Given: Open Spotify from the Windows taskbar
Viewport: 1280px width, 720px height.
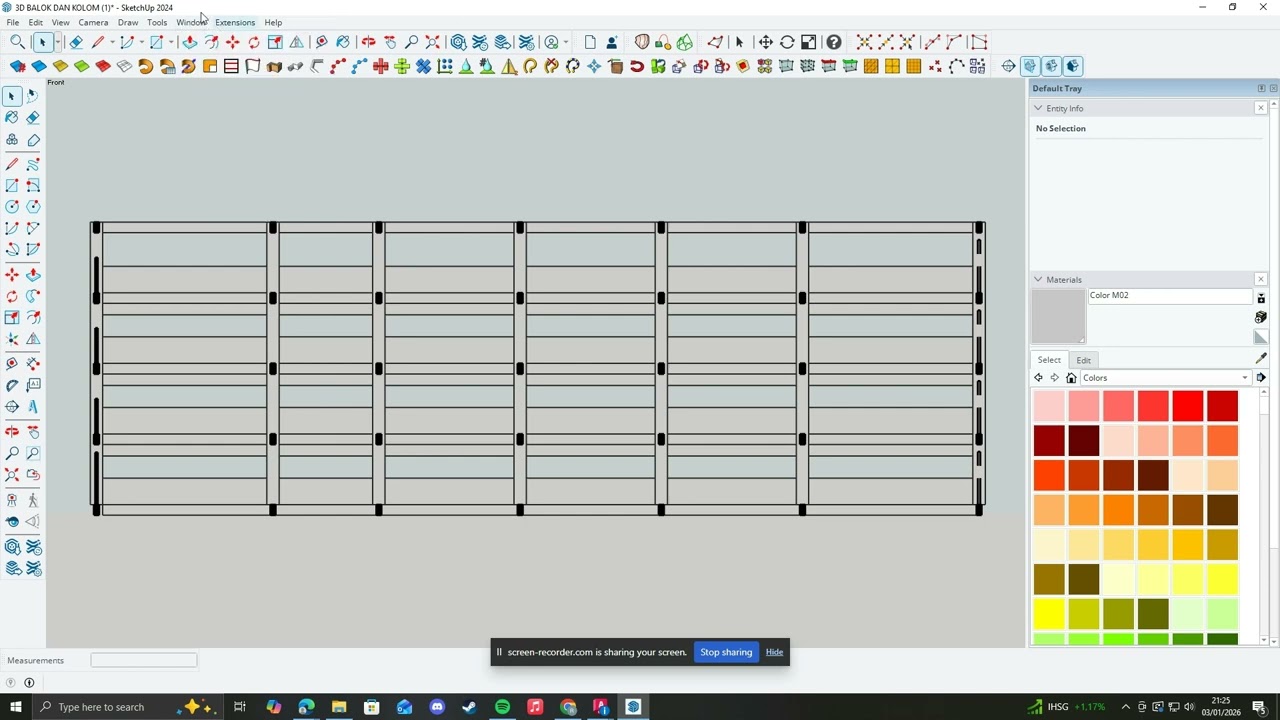Looking at the screenshot, I should (502, 707).
